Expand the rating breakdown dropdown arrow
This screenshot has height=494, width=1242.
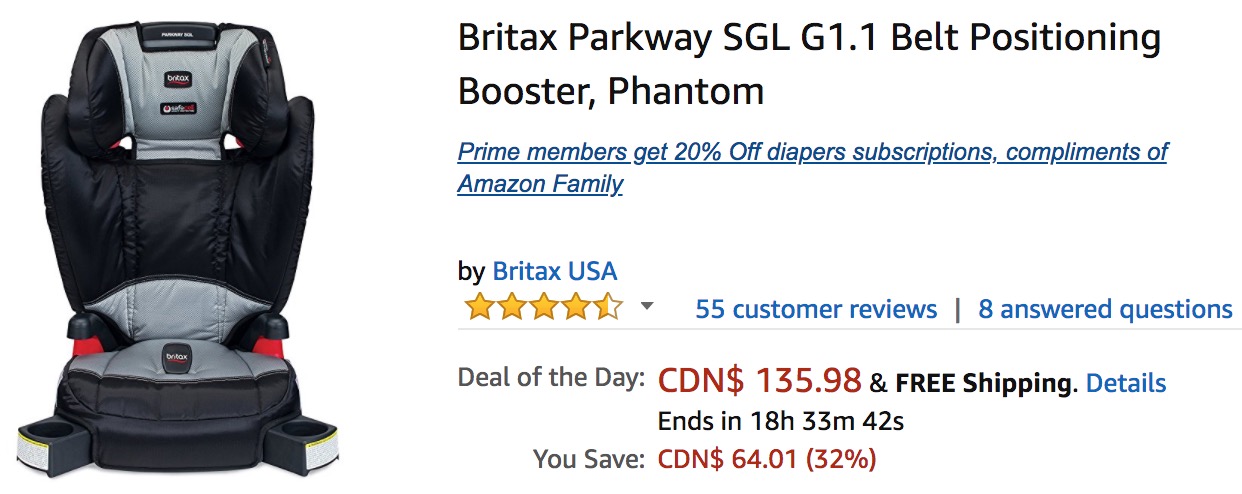647,306
